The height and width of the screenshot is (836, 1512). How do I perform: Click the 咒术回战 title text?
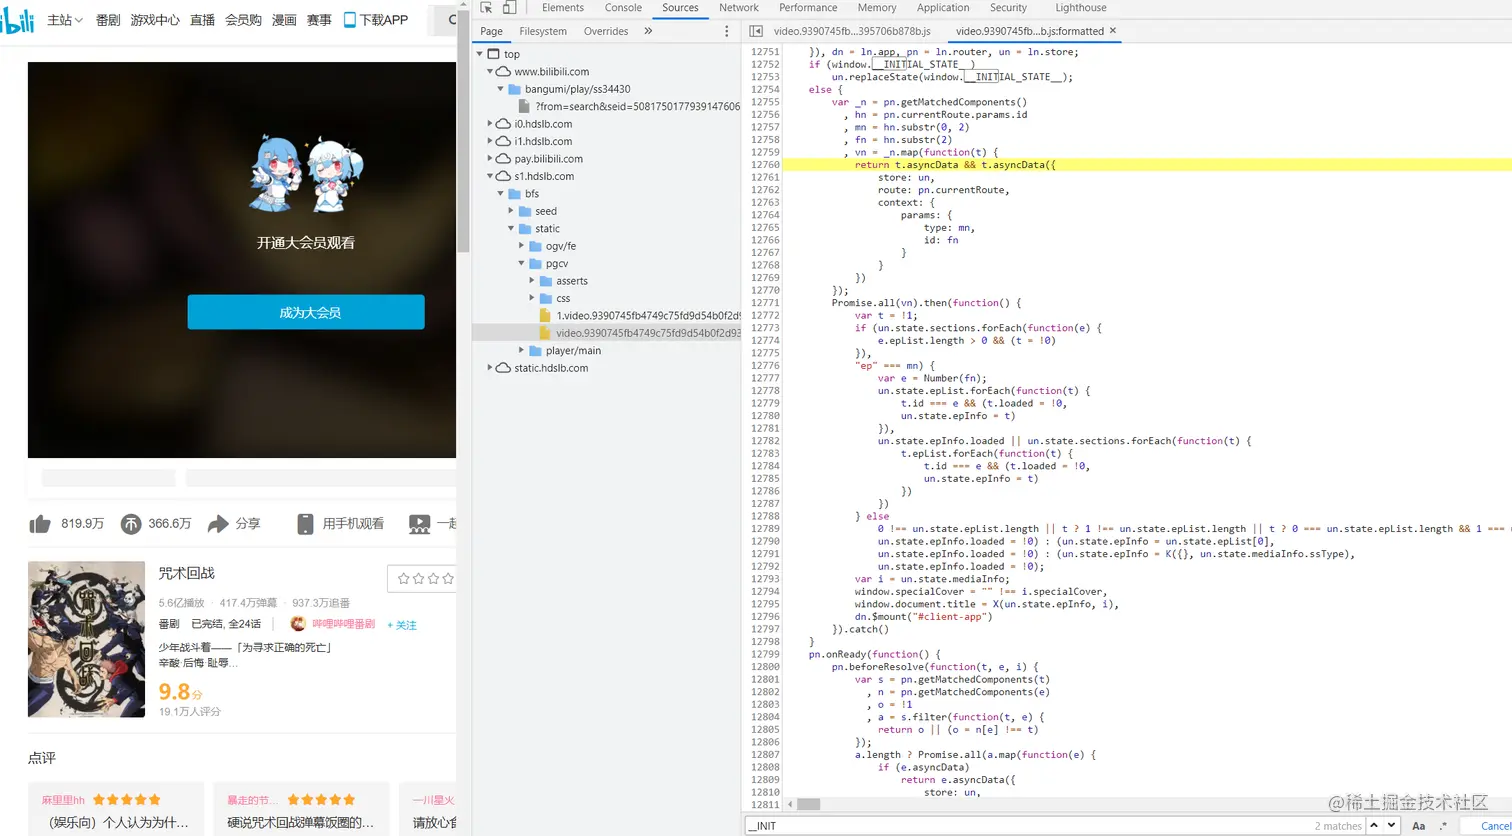[187, 574]
